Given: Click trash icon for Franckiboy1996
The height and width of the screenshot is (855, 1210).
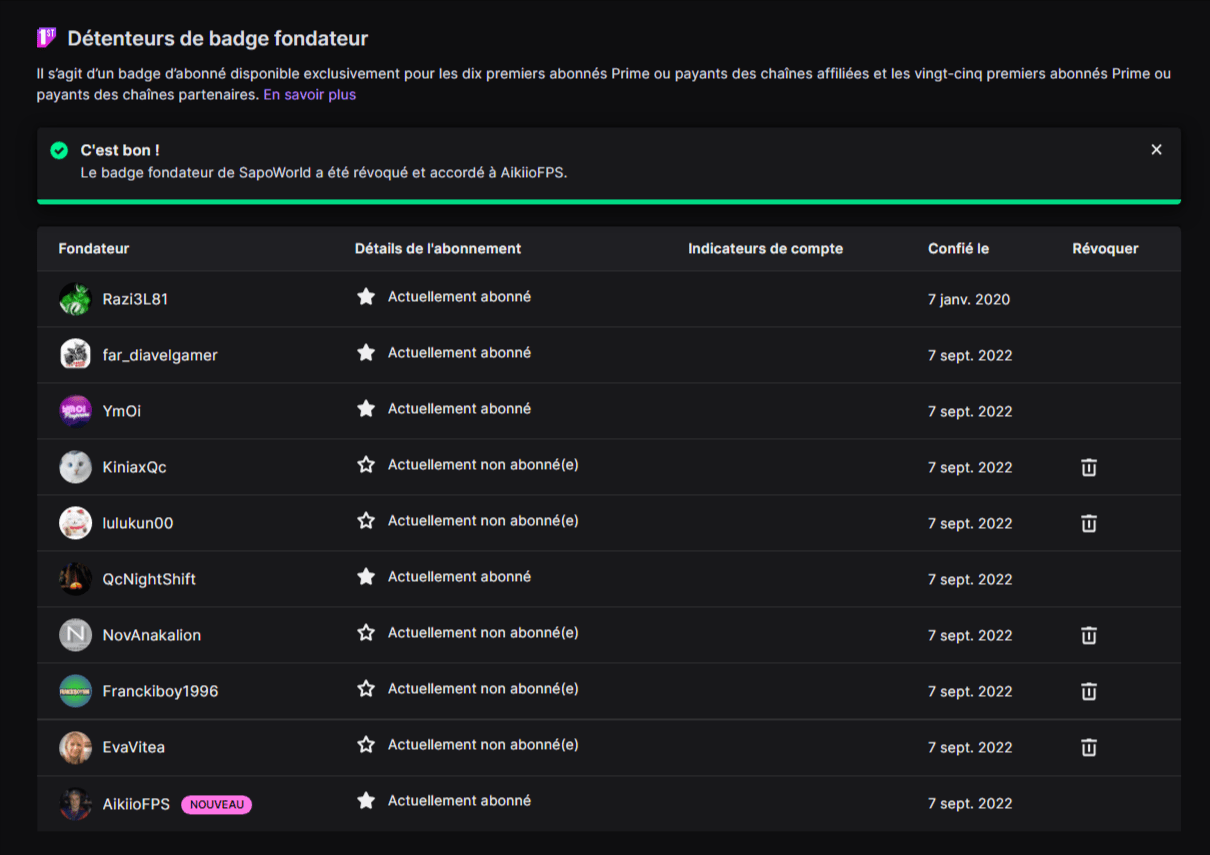Looking at the screenshot, I should coord(1089,691).
